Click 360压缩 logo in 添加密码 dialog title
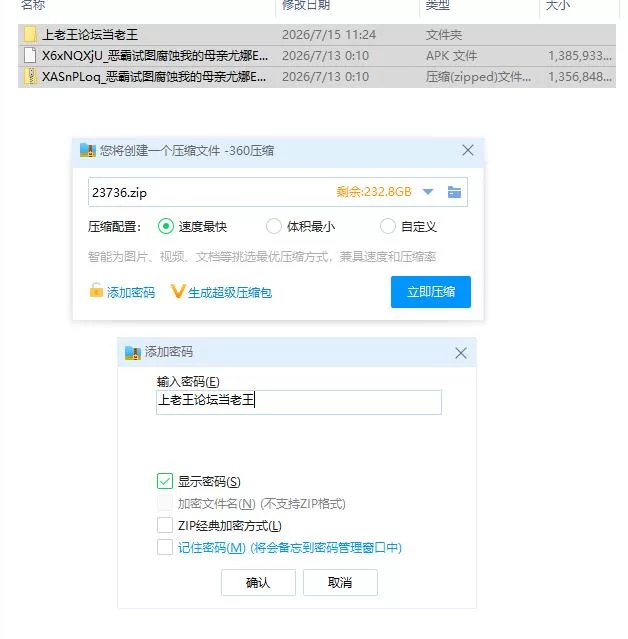The width and height of the screenshot is (628, 639). 132,352
